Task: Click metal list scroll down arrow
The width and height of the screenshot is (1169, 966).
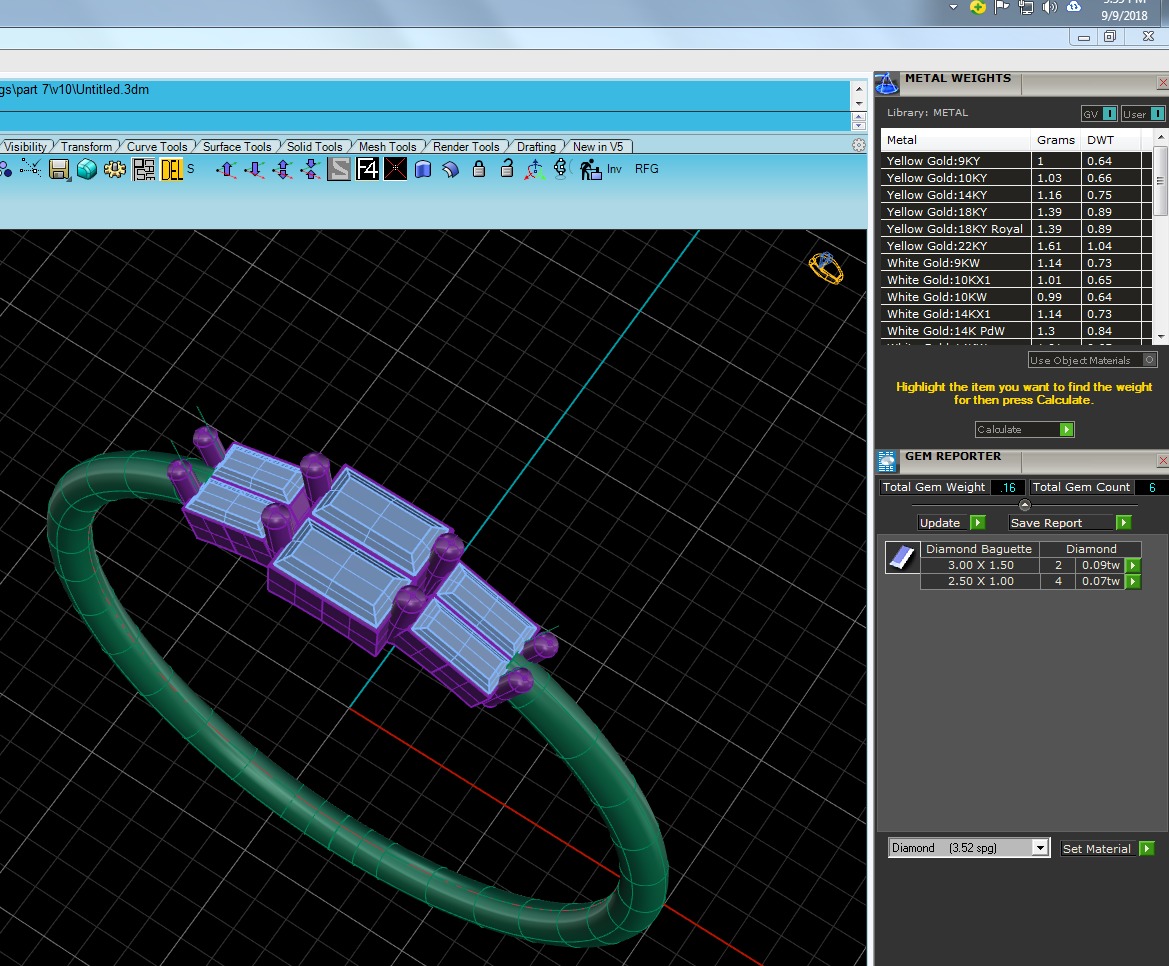Action: (1160, 337)
